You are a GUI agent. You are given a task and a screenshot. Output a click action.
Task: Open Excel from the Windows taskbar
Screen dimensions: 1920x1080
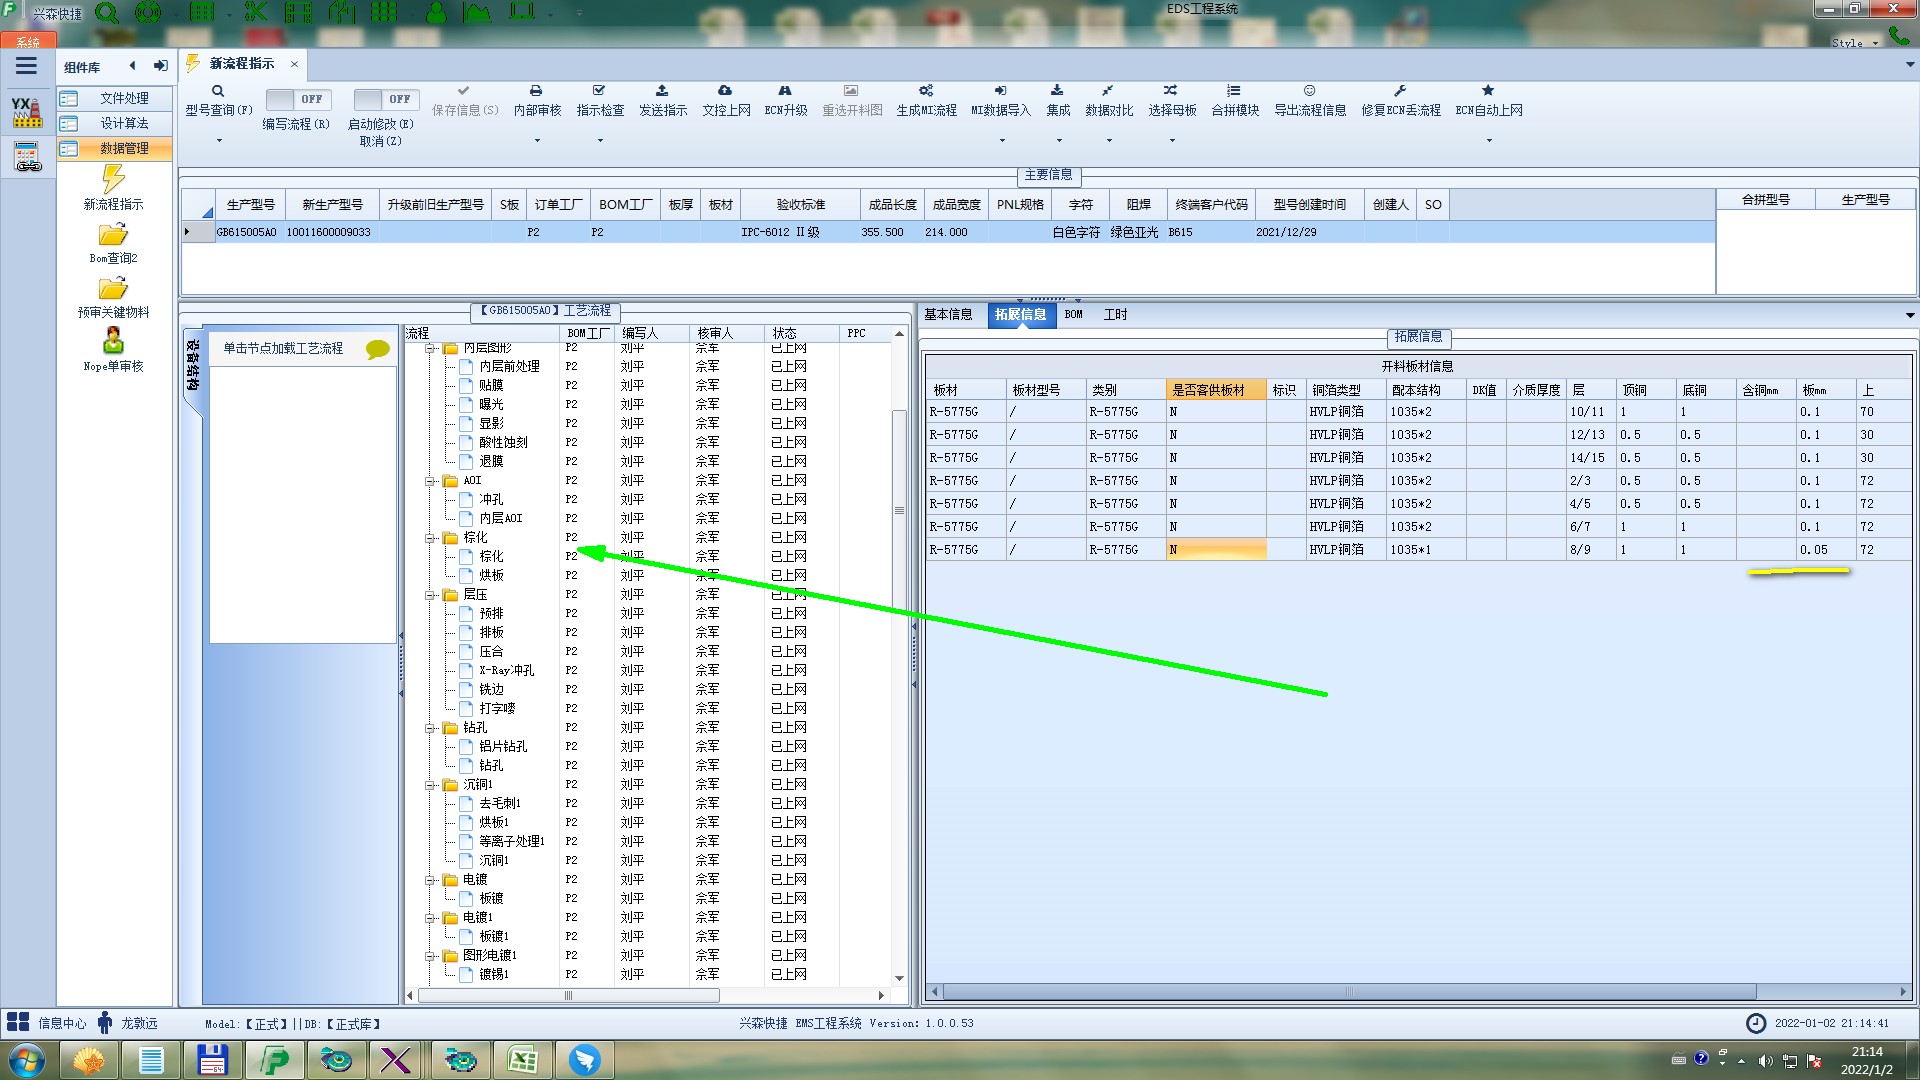(522, 1060)
